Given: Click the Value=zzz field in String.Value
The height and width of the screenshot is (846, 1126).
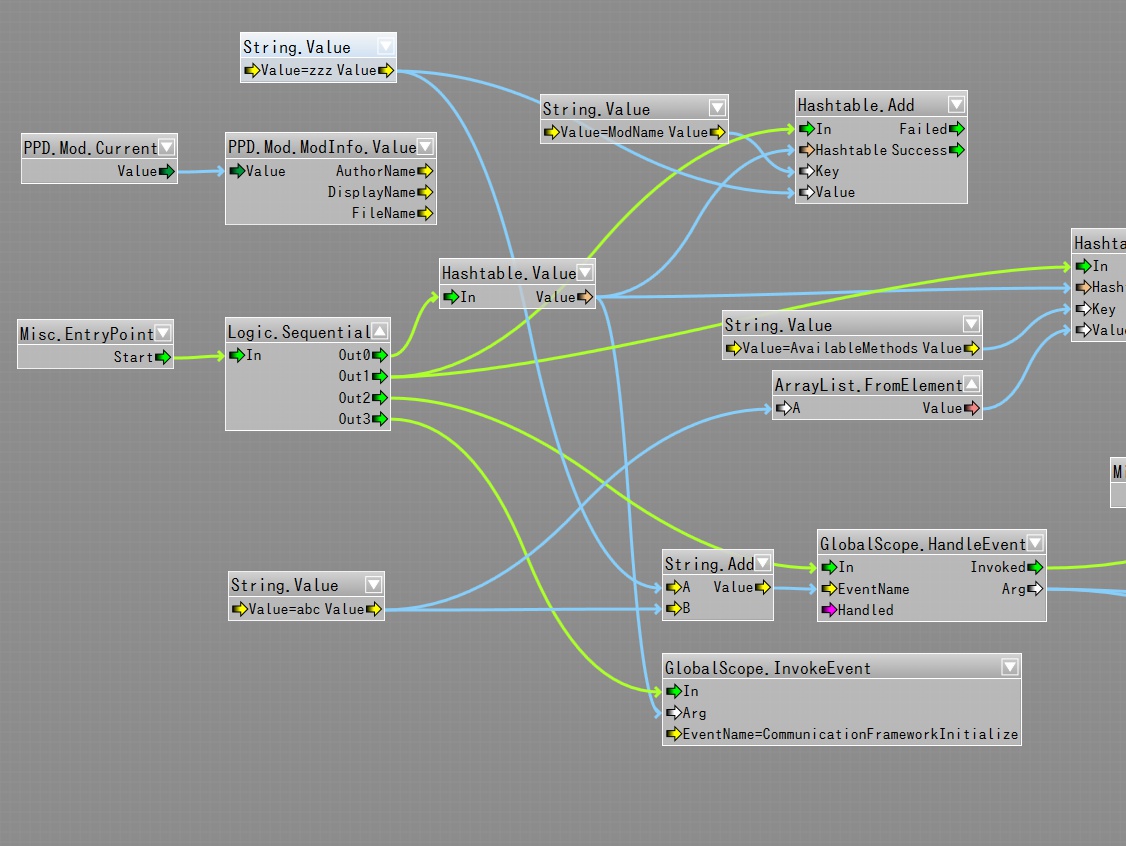Looking at the screenshot, I should 296,70.
